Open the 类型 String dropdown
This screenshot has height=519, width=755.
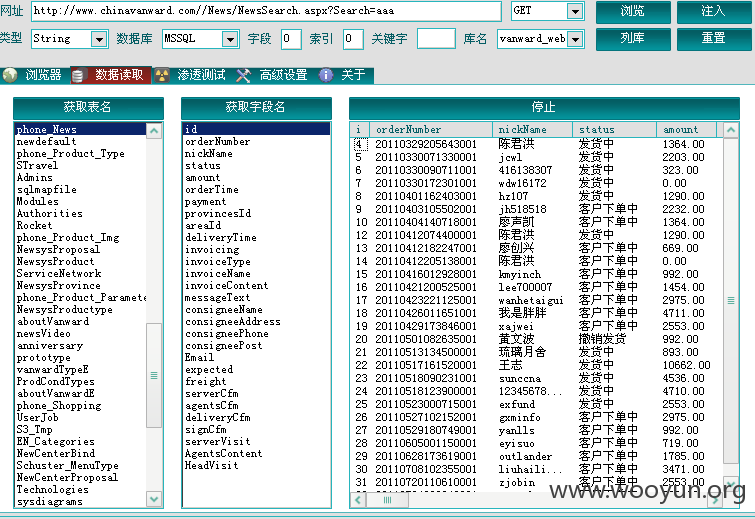click(99, 39)
